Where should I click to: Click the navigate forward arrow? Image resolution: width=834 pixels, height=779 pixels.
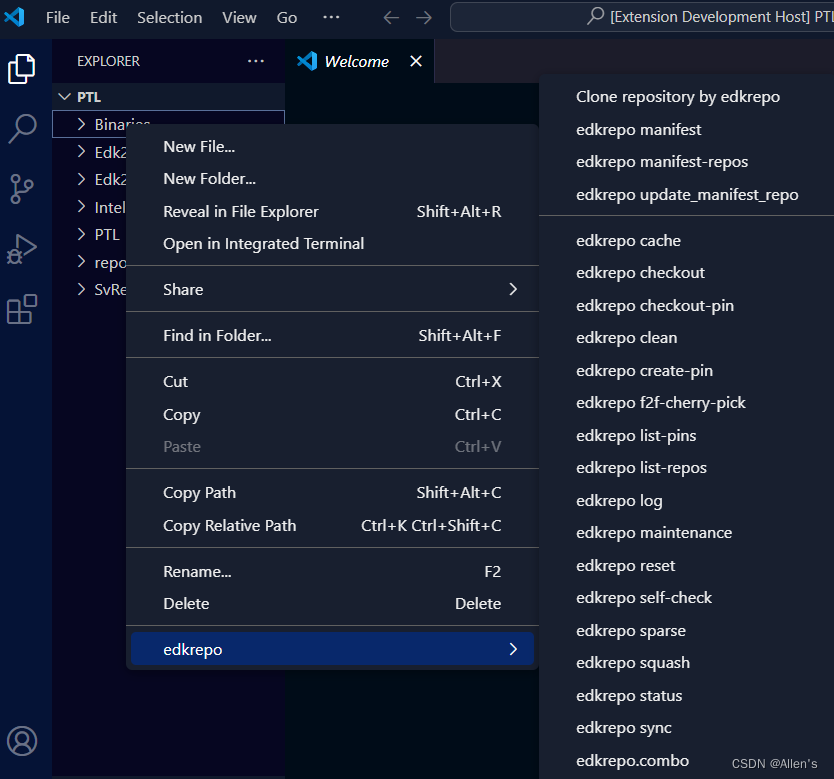[422, 17]
